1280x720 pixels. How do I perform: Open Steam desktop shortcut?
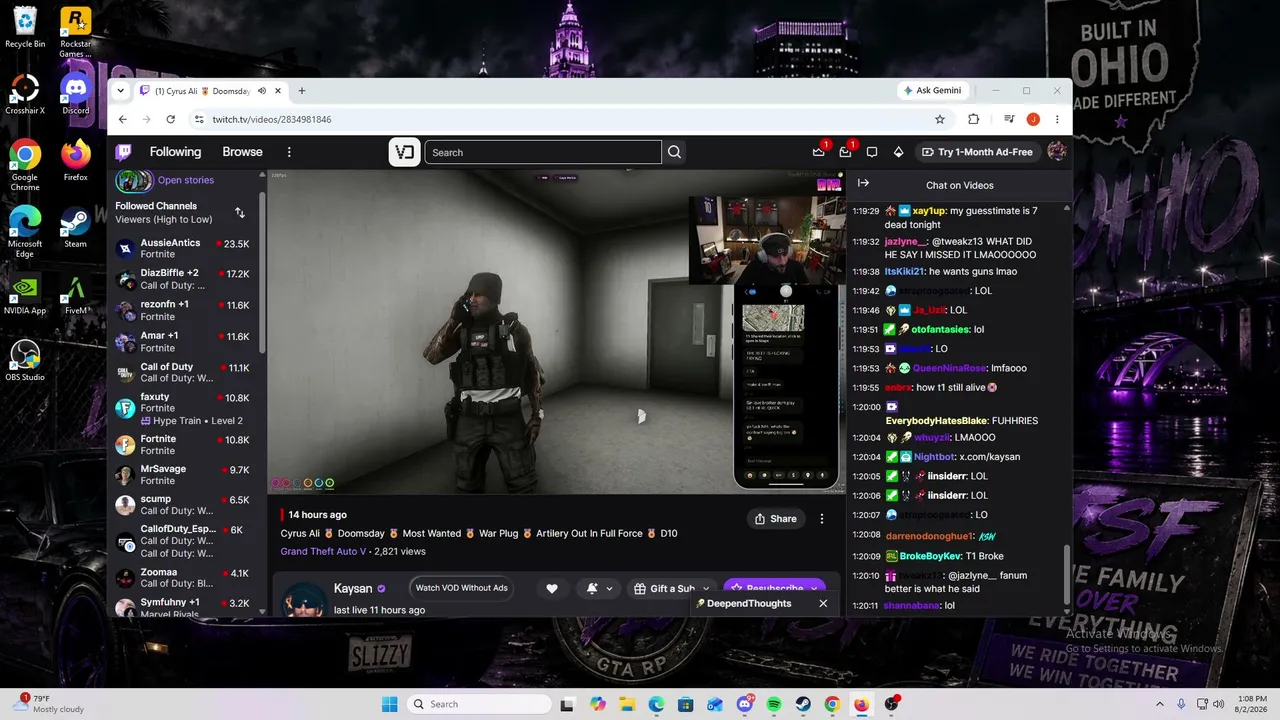76,228
